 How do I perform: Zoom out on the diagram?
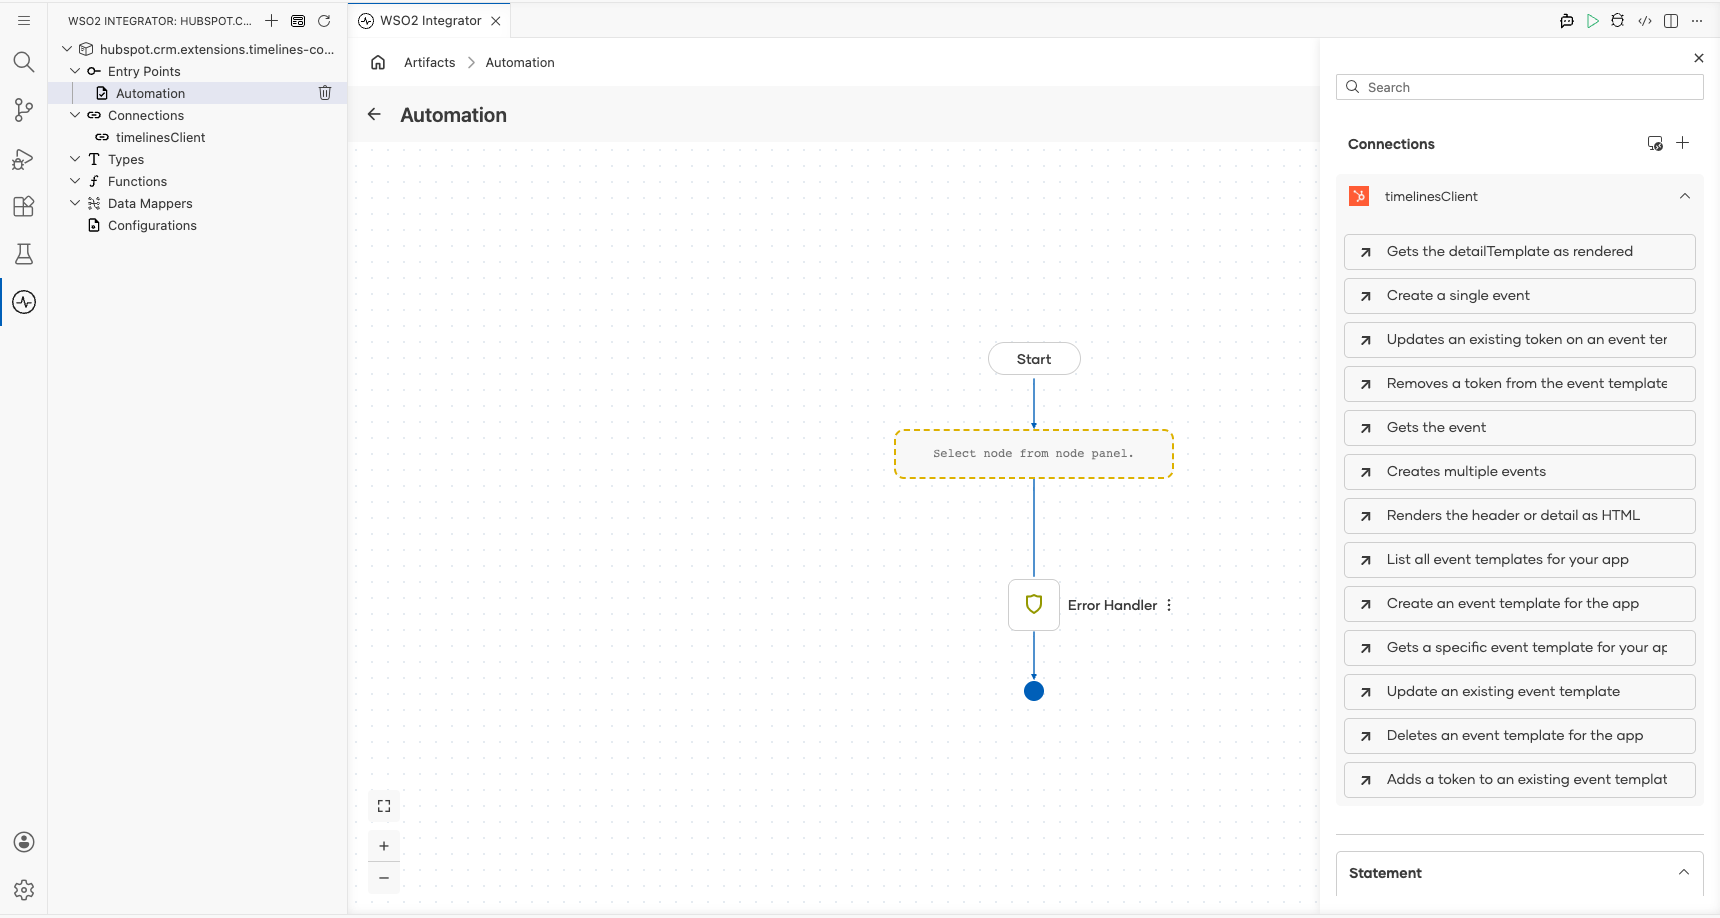384,878
